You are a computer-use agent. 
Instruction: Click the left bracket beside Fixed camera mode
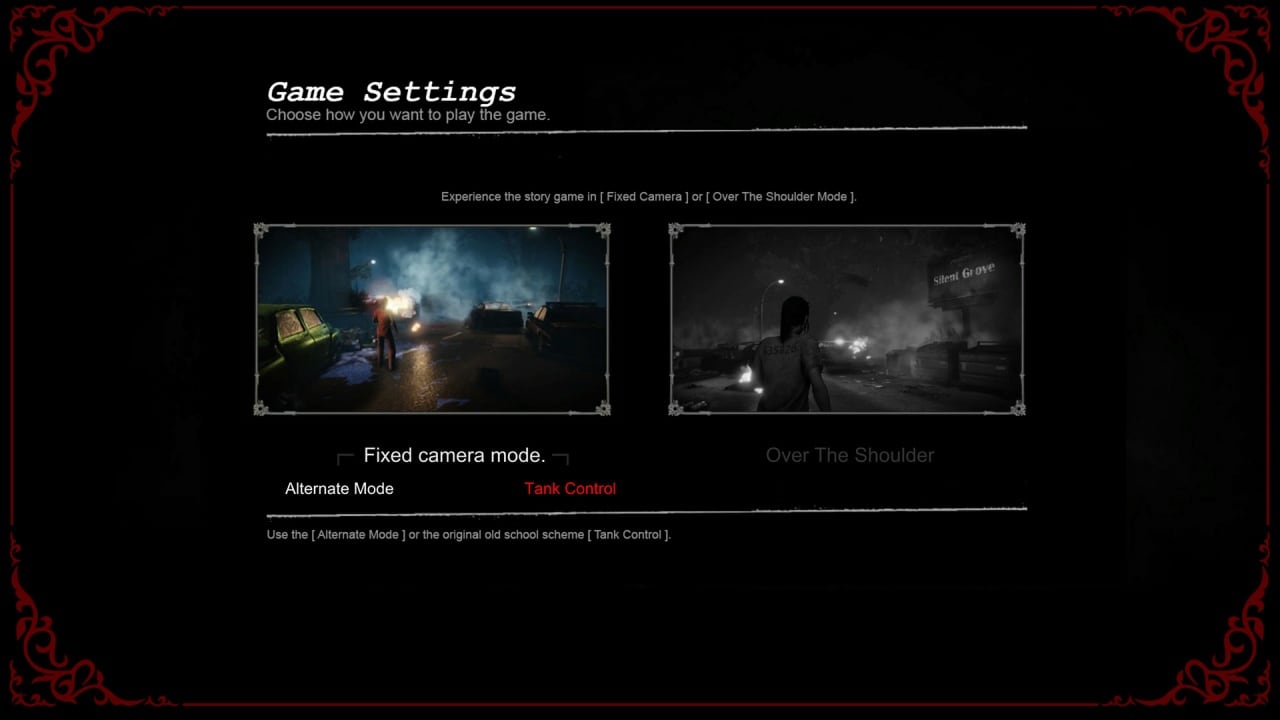(x=345, y=457)
